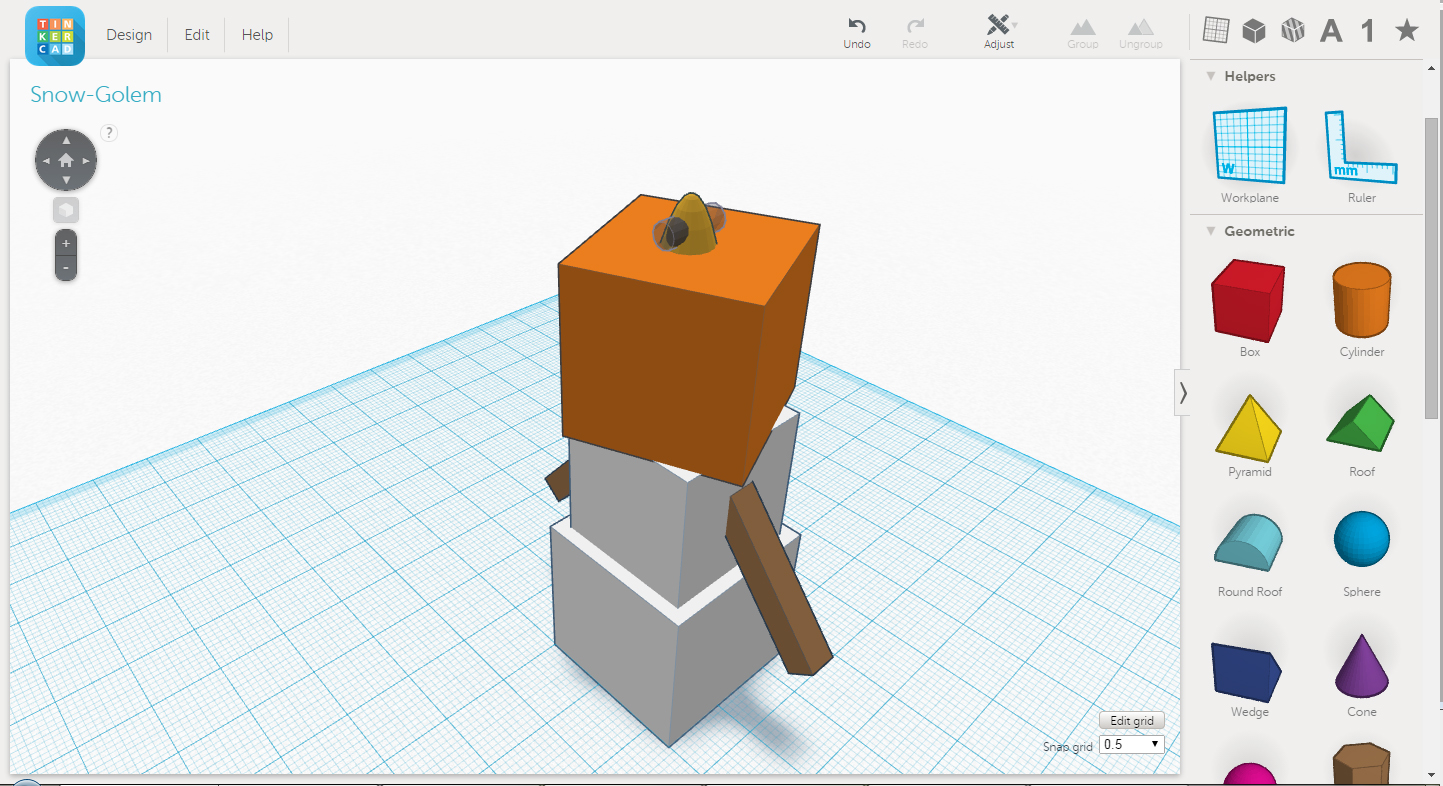Click the fit view cube button
Screen dimensions: 1443x786
pyautogui.click(x=66, y=211)
